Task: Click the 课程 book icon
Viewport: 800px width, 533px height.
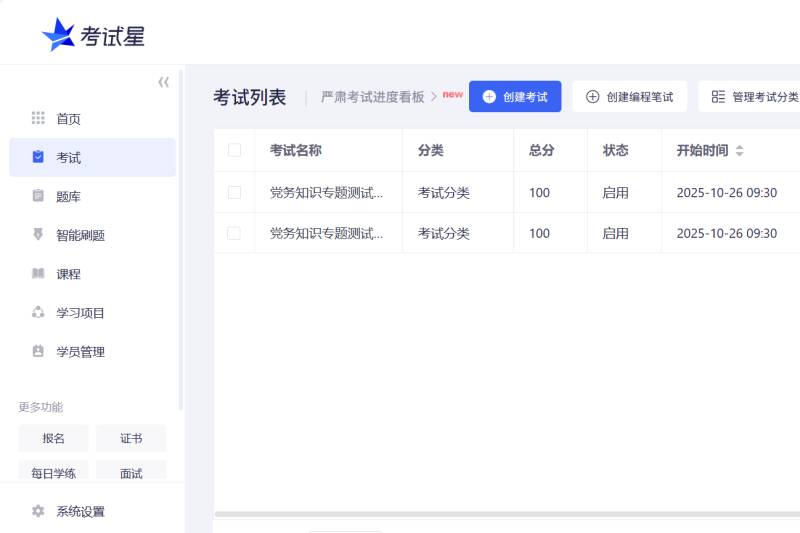Action: tap(38, 274)
